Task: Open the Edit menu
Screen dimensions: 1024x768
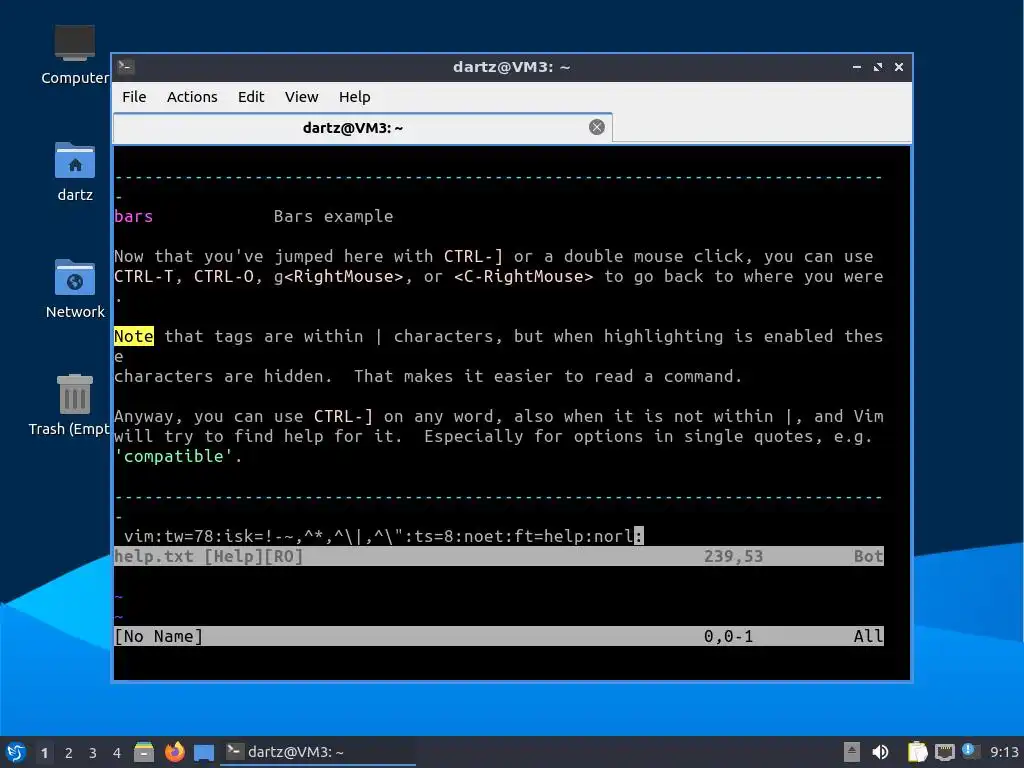Action: coord(251,97)
